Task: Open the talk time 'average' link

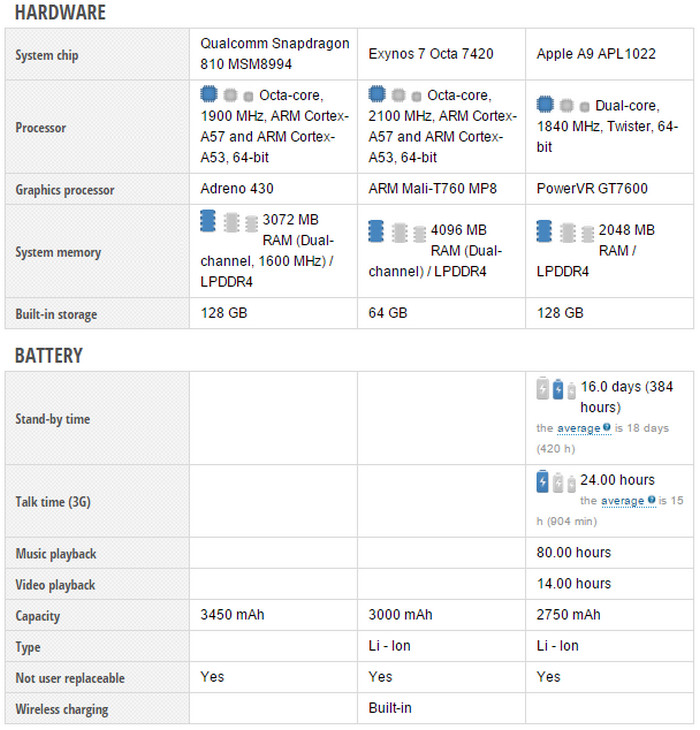Action: click(x=622, y=500)
